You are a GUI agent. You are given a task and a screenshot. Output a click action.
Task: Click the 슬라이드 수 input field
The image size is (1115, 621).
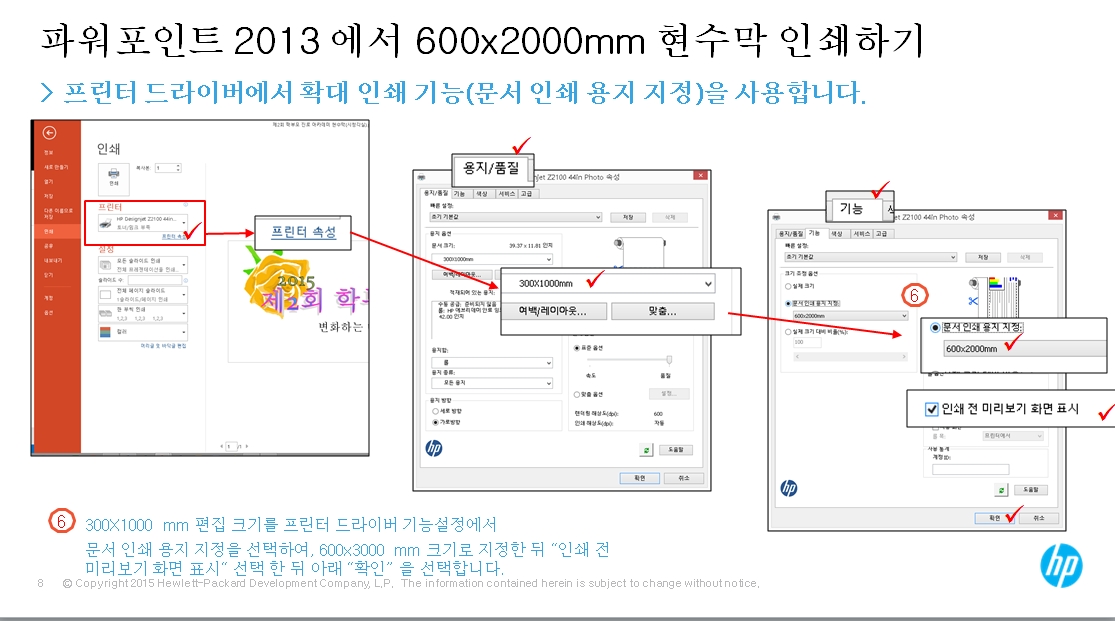coord(154,280)
